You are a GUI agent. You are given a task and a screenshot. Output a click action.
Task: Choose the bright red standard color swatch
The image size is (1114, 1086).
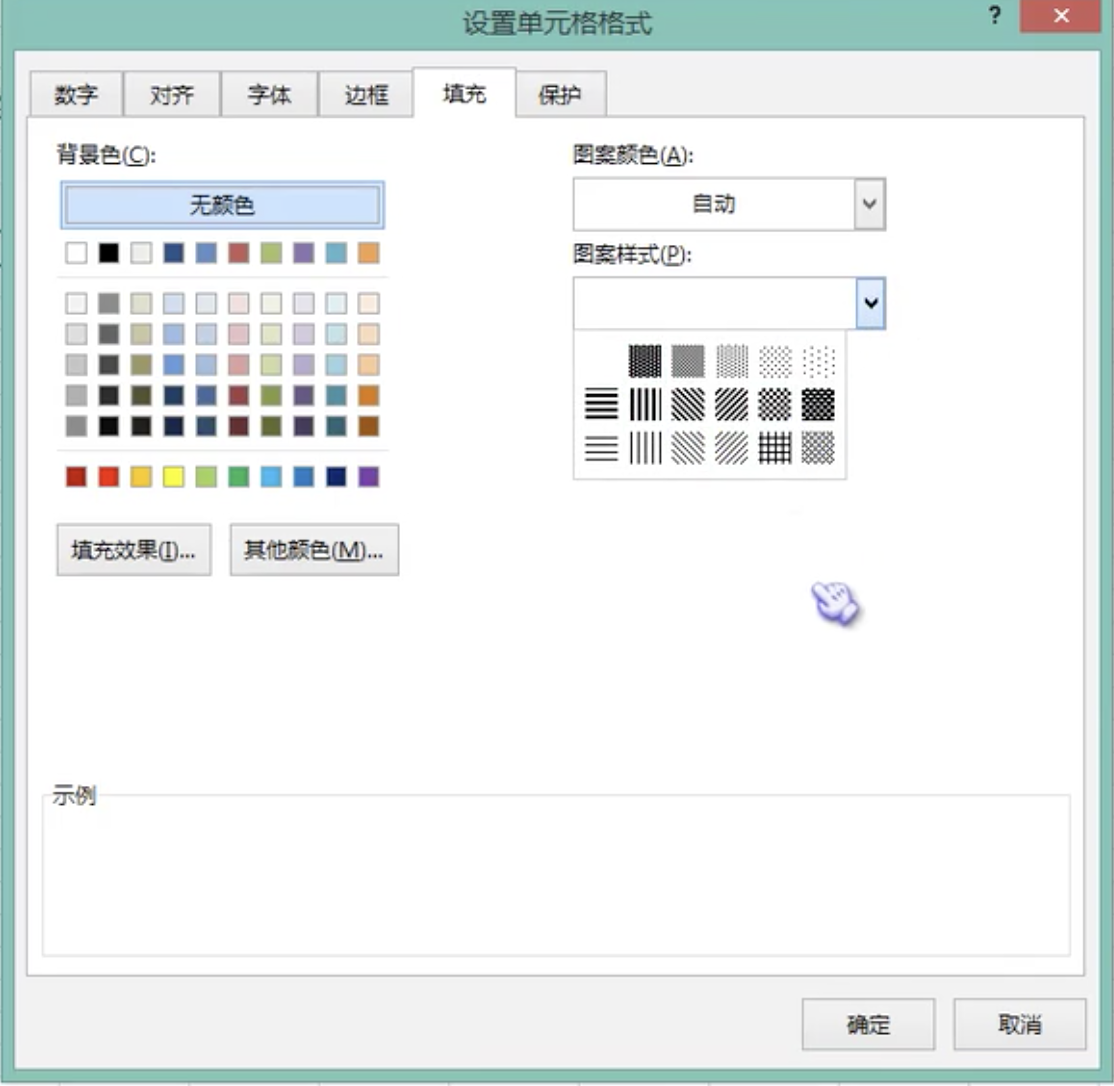(x=109, y=477)
